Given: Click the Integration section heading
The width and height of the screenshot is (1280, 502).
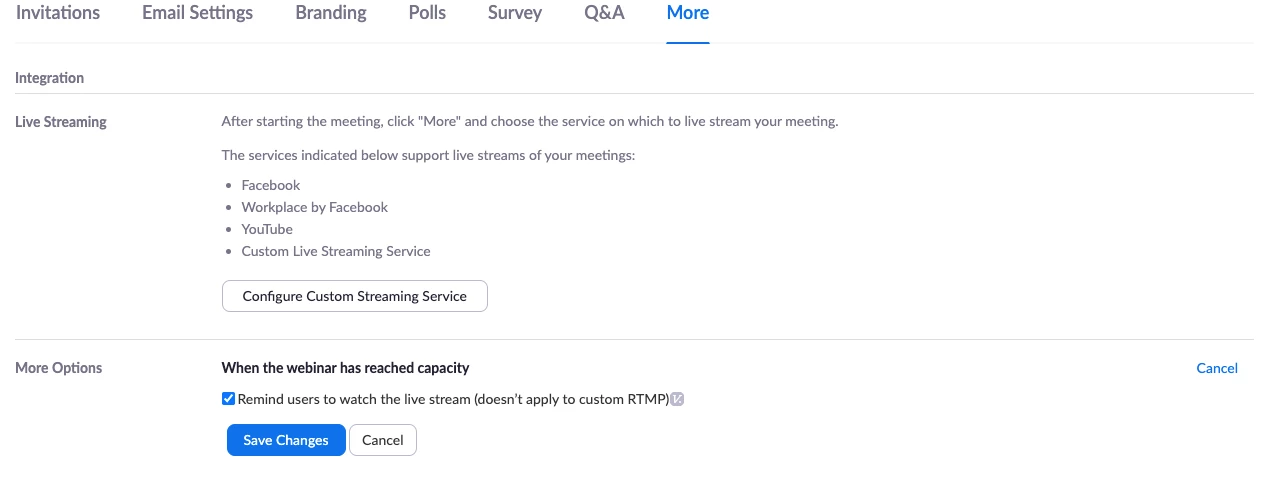Looking at the screenshot, I should click(49, 78).
